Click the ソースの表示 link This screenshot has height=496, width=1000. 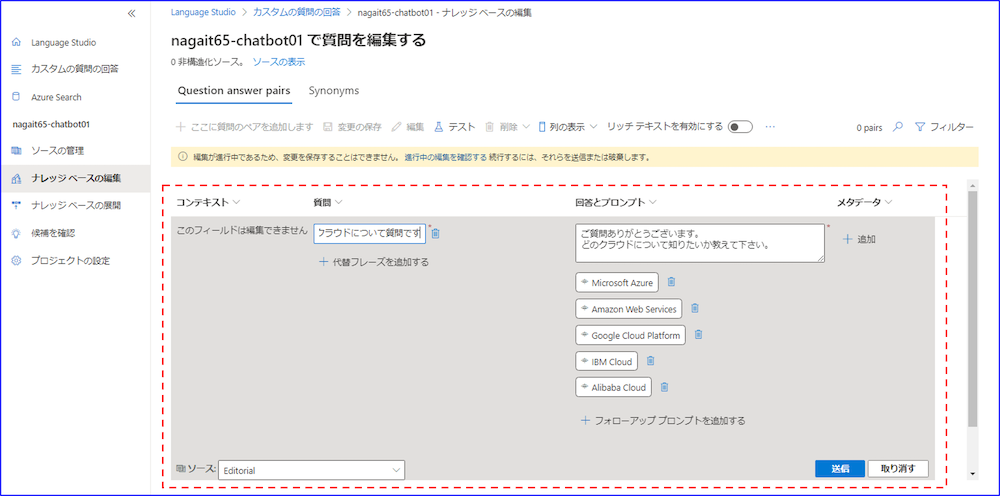point(279,62)
